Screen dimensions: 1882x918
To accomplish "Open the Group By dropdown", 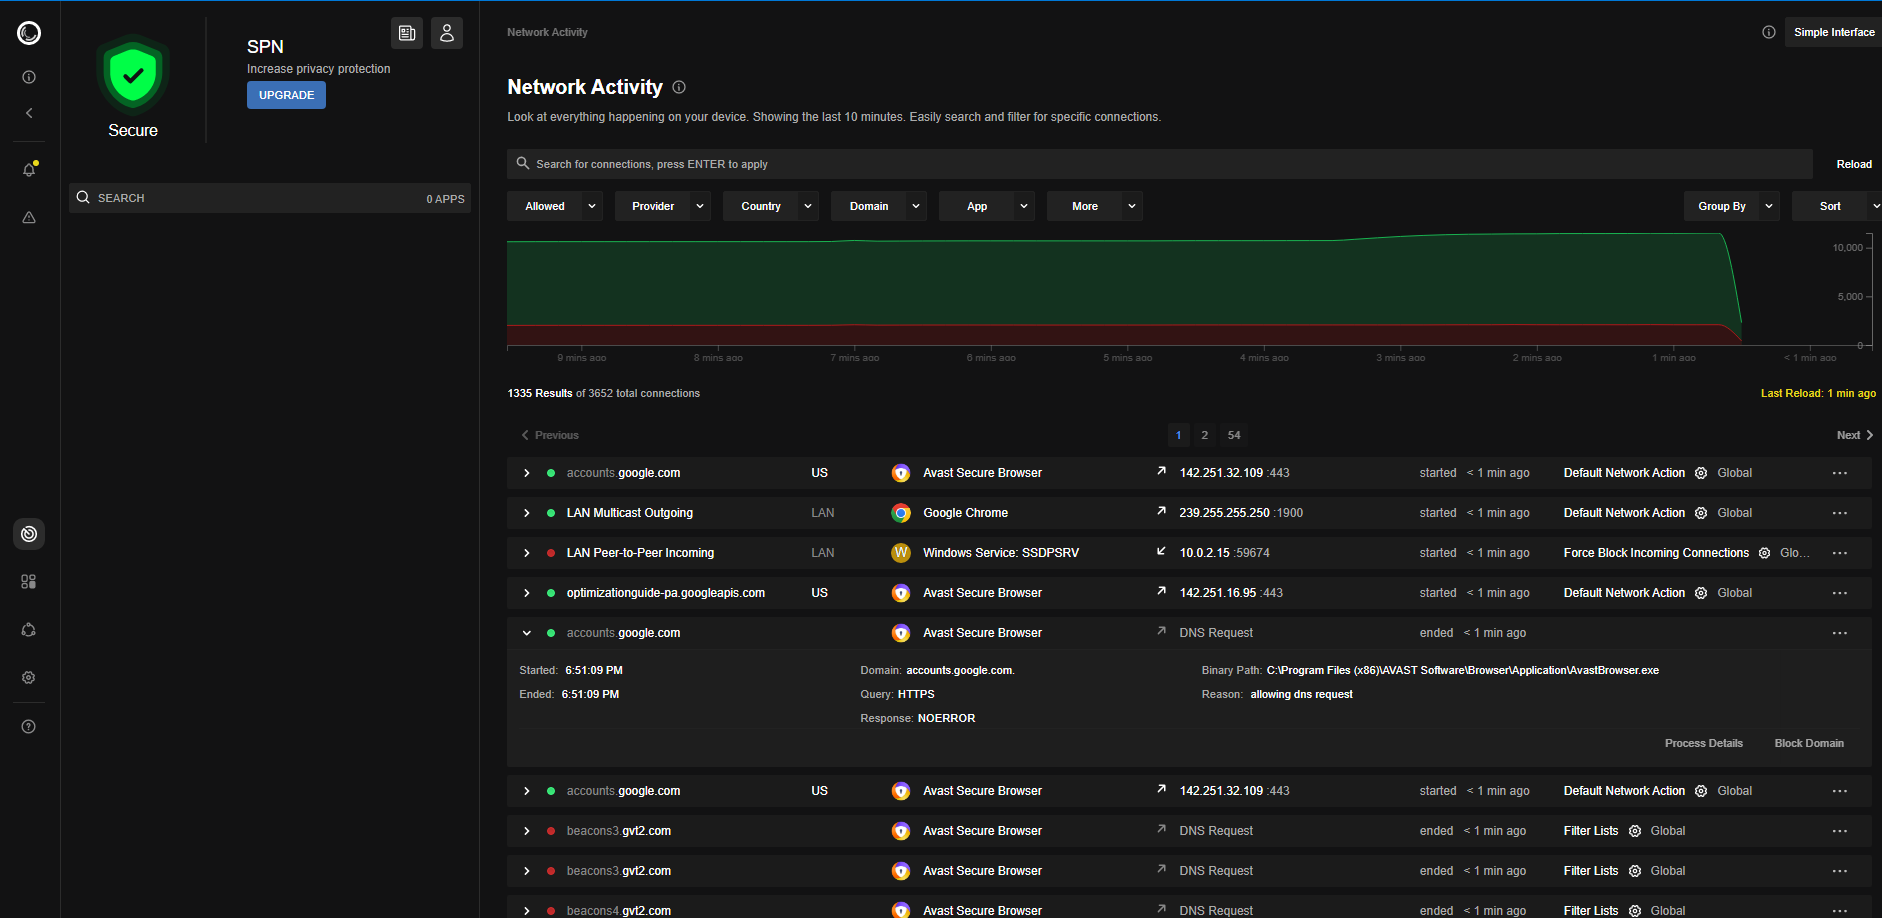I will 1732,206.
